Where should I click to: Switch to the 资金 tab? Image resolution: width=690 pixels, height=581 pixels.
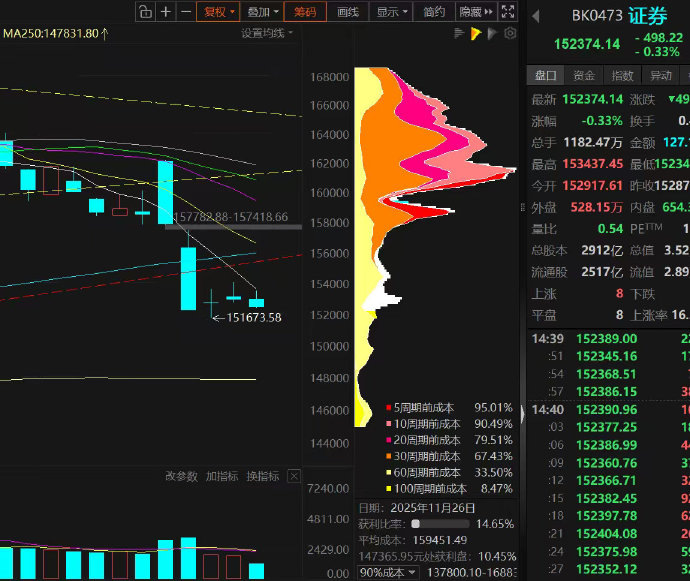coord(584,75)
